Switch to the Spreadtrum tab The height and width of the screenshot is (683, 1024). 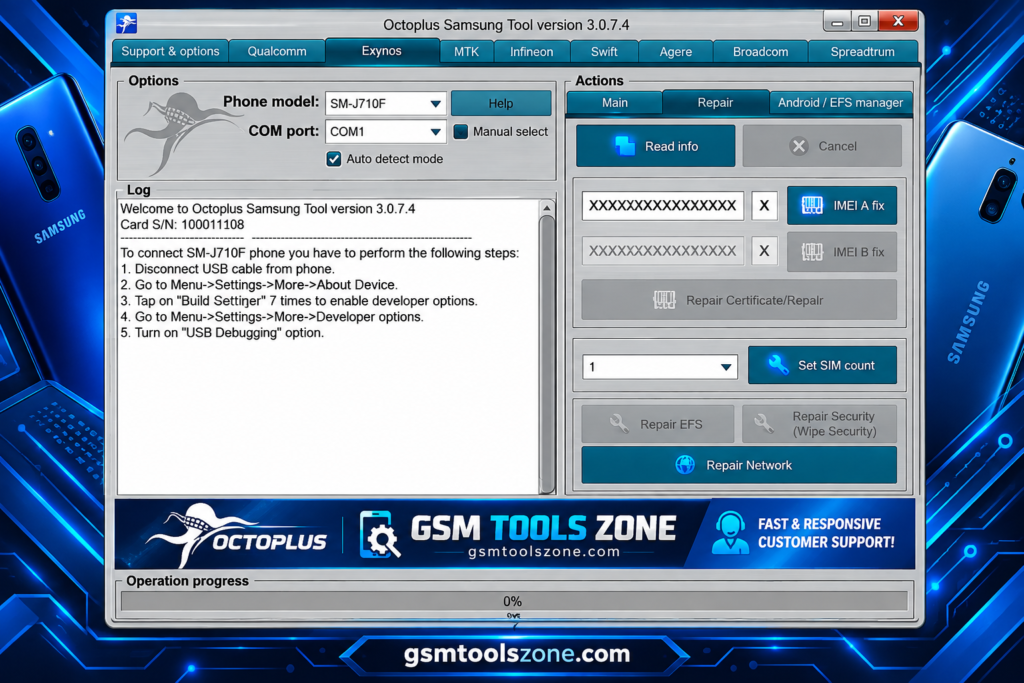point(863,52)
